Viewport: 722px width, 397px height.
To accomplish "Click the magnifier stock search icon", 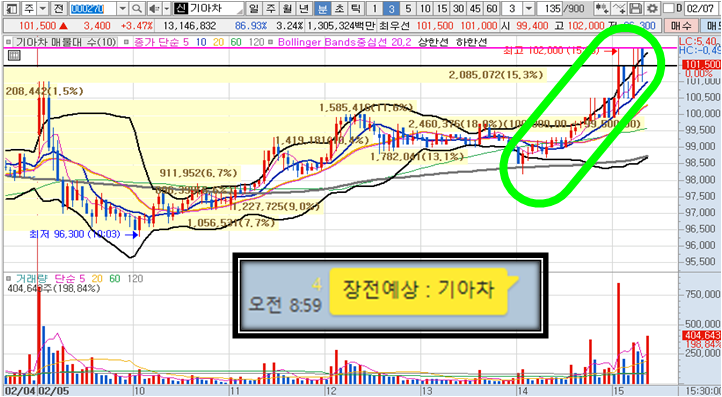I will pos(136,8).
